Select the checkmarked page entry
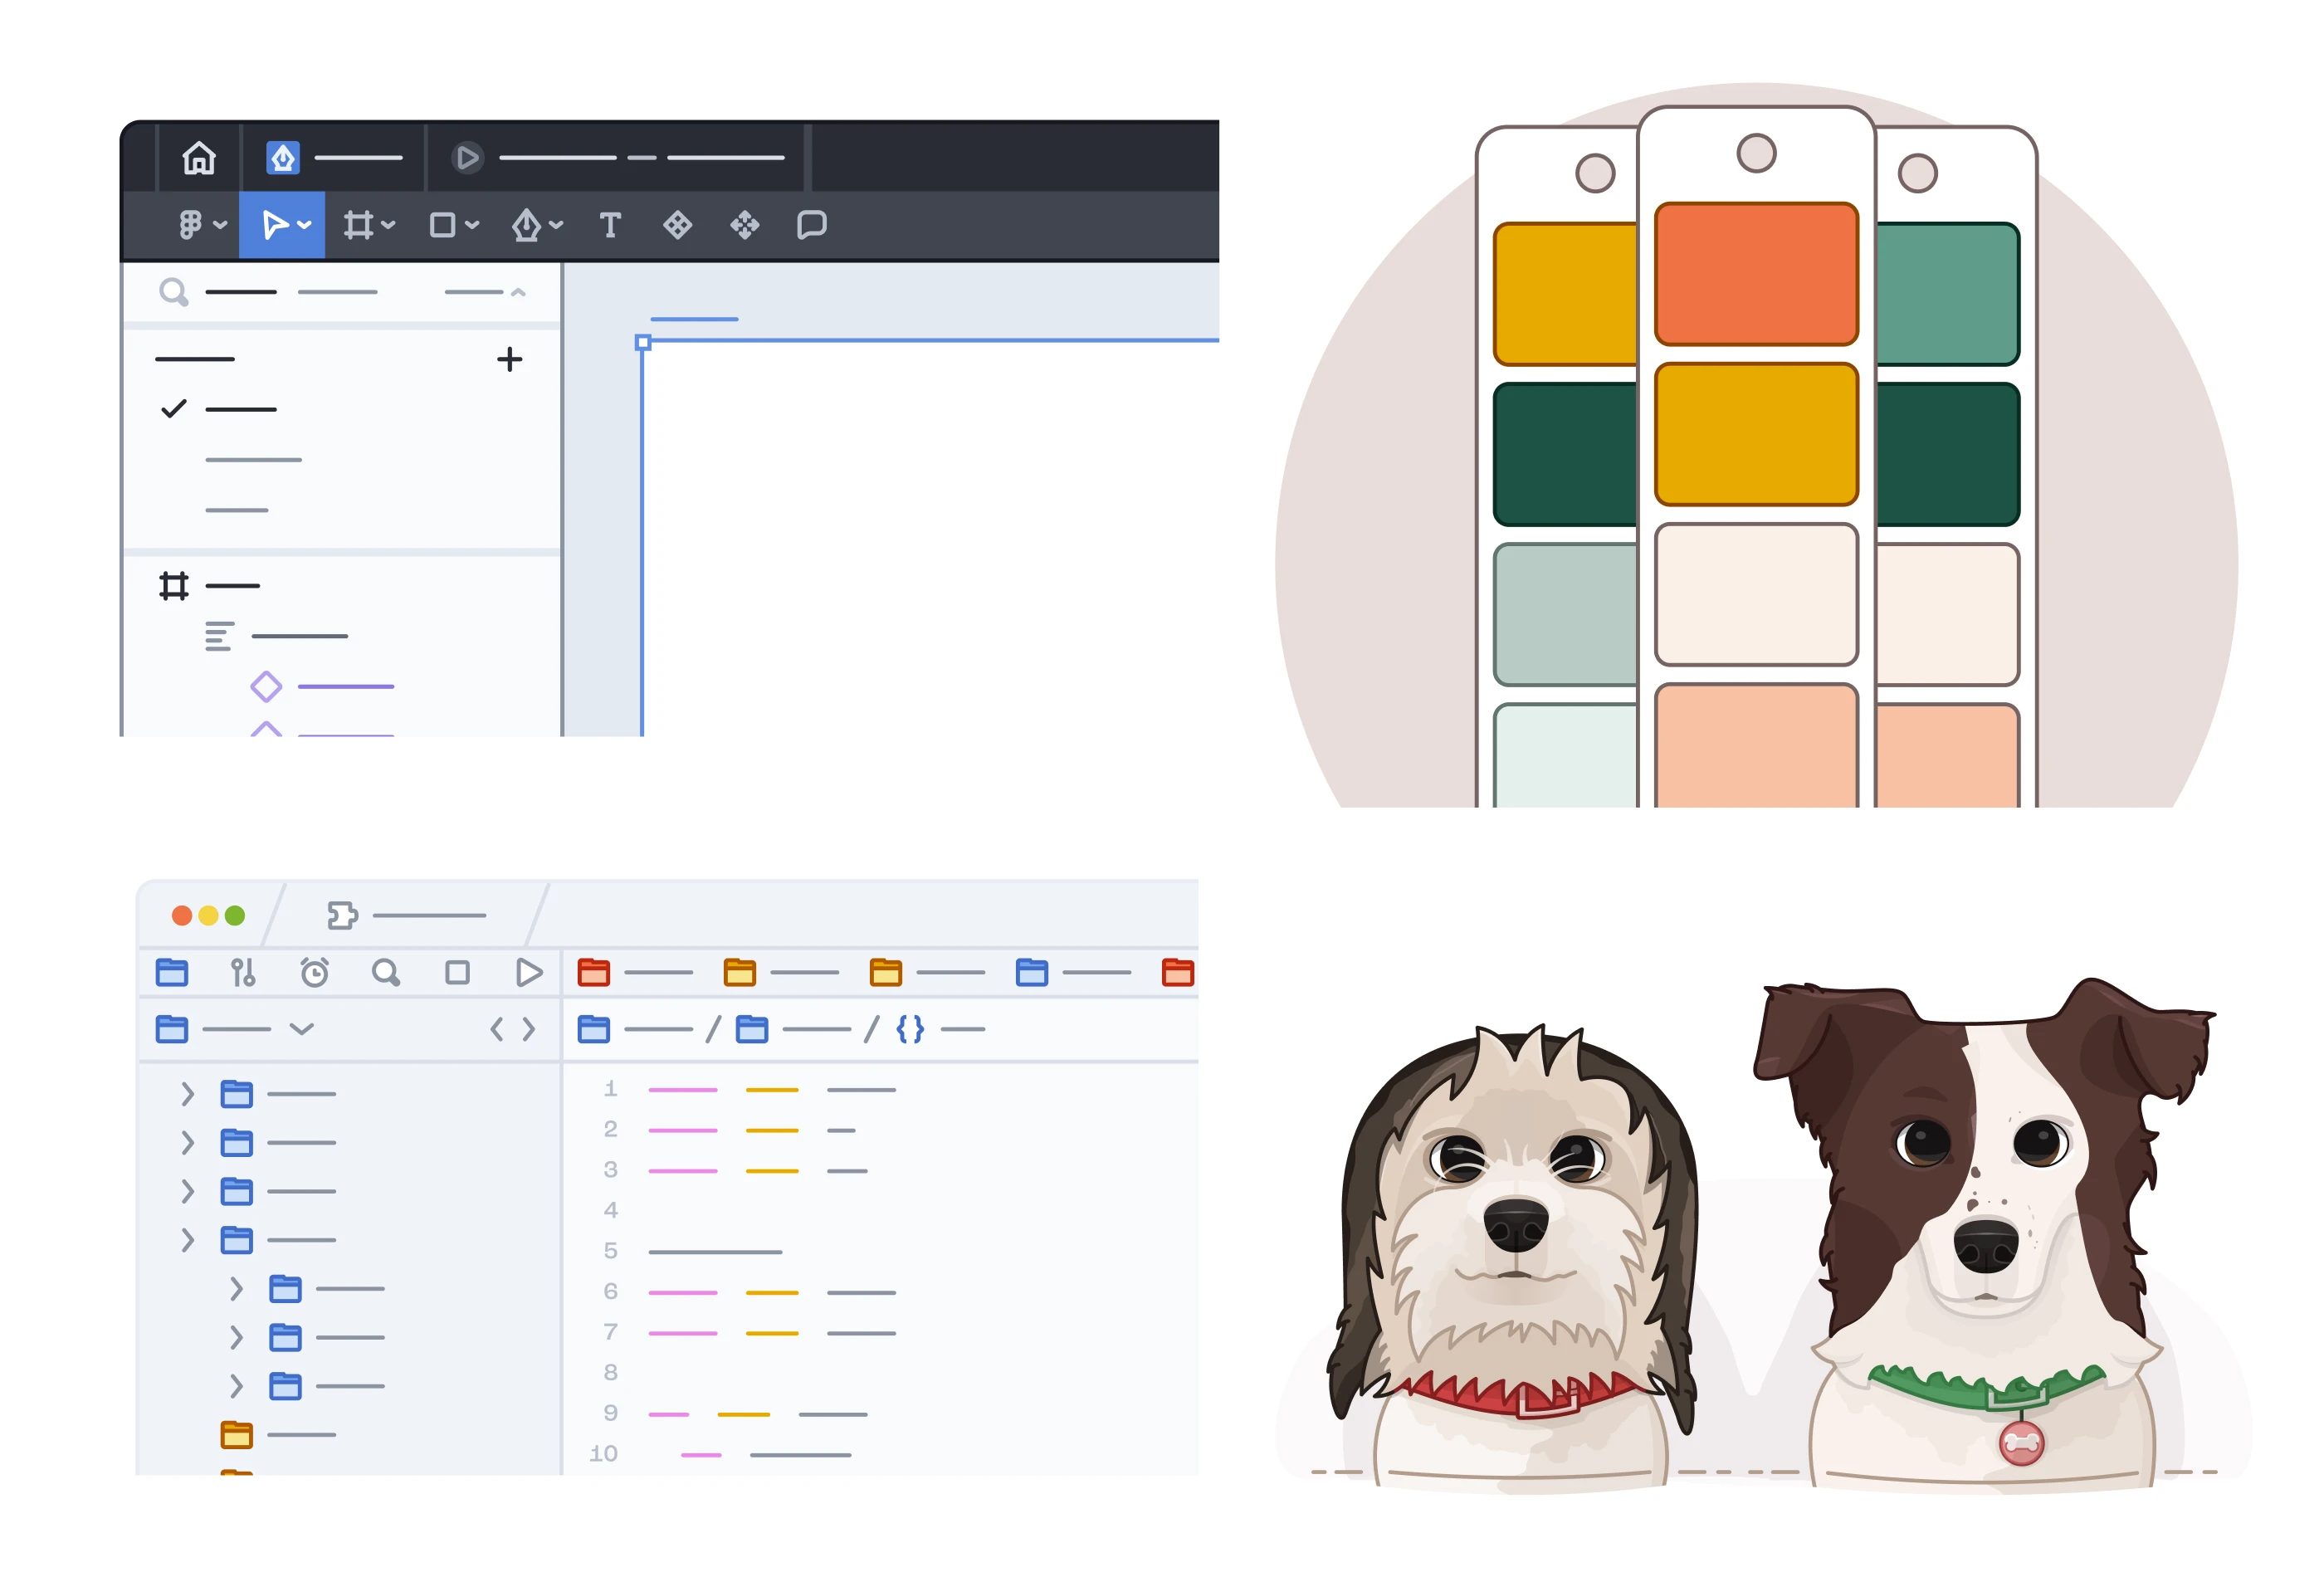 [x=240, y=409]
